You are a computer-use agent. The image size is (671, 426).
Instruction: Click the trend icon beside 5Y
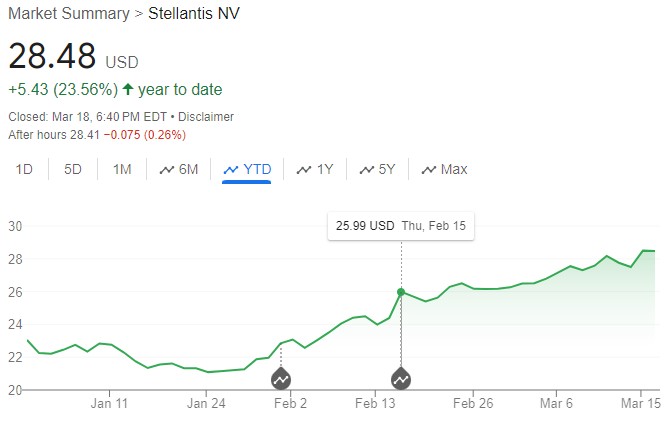(x=367, y=170)
